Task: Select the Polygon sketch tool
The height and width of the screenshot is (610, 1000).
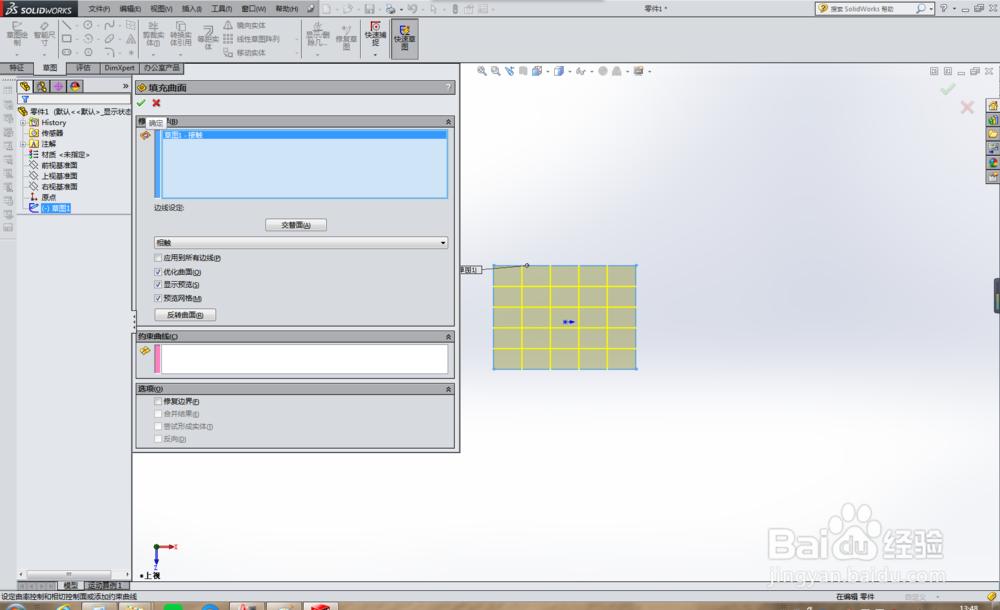Action: [88, 52]
